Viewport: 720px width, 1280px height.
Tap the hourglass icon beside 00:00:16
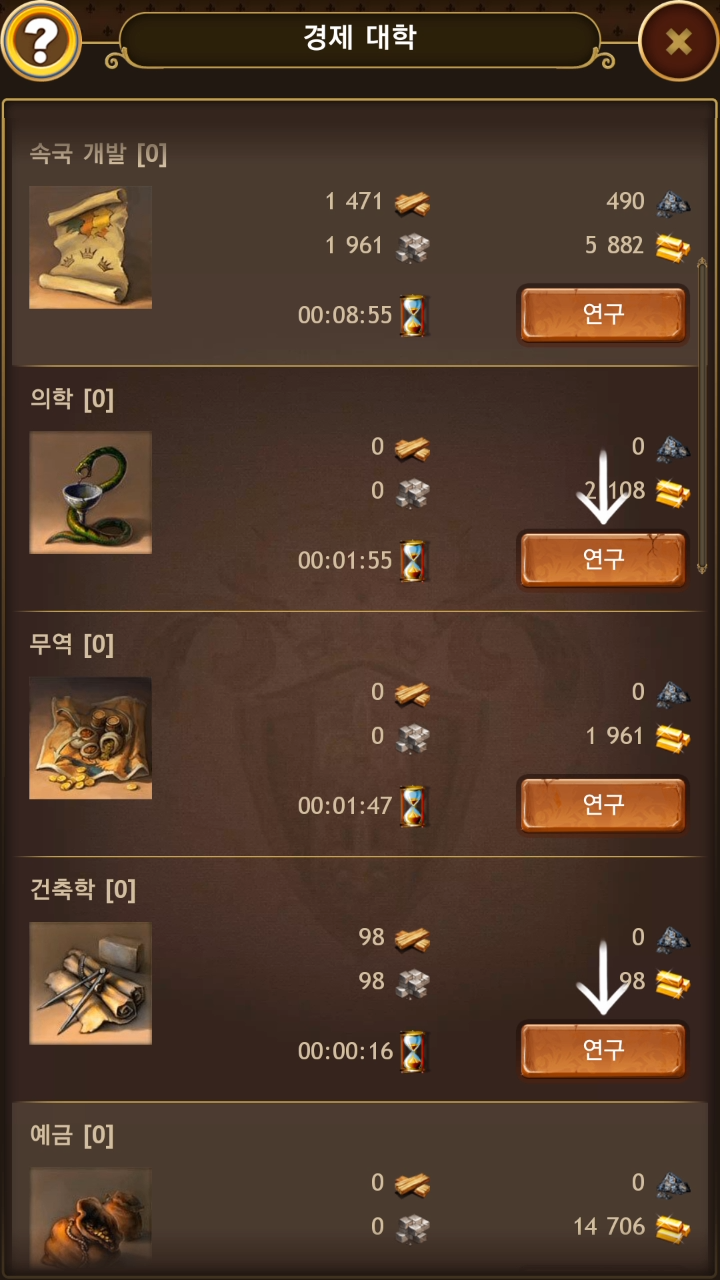413,1052
